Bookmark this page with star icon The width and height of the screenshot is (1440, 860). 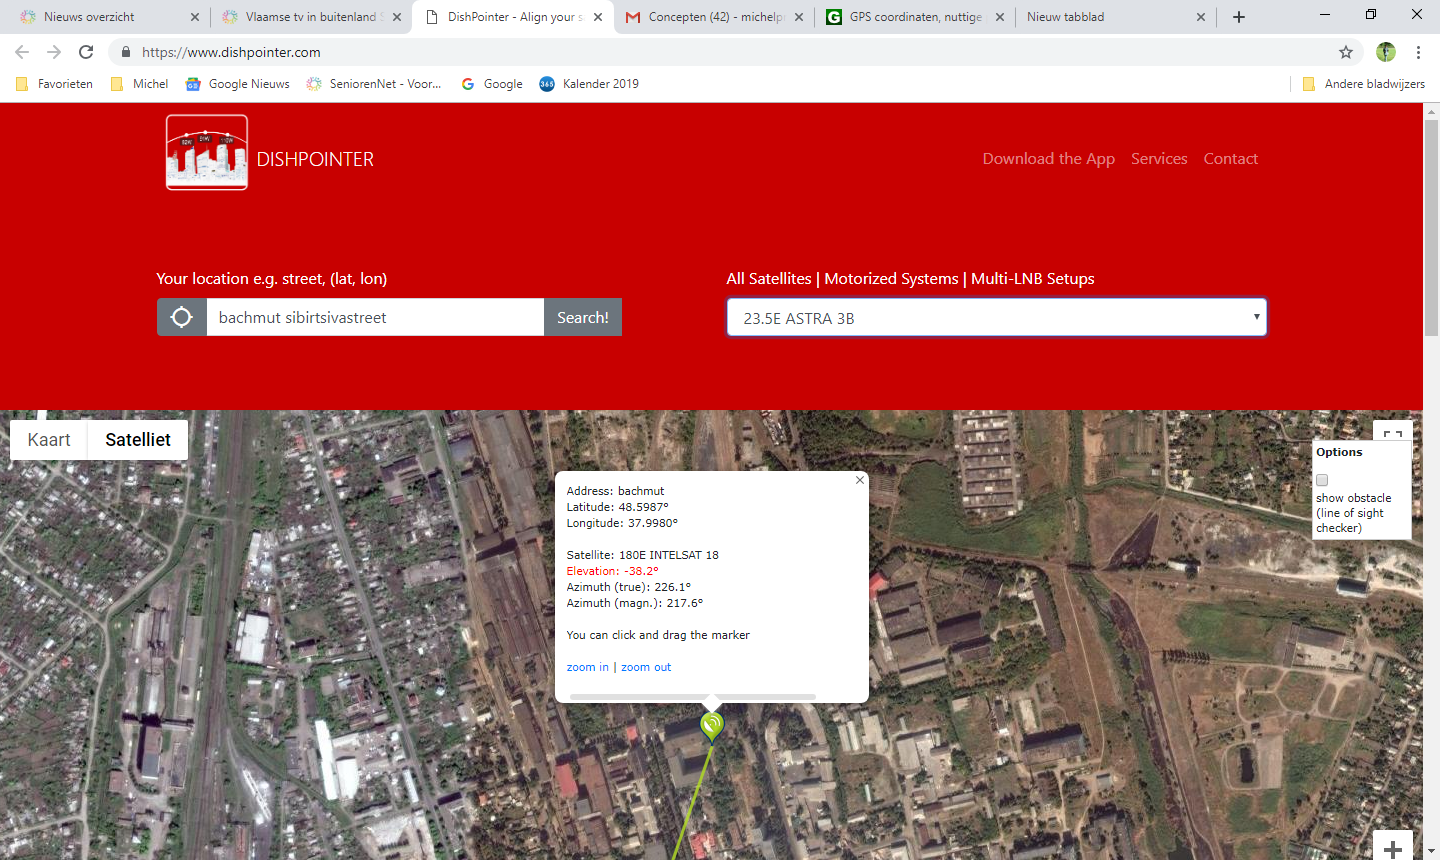1346,52
